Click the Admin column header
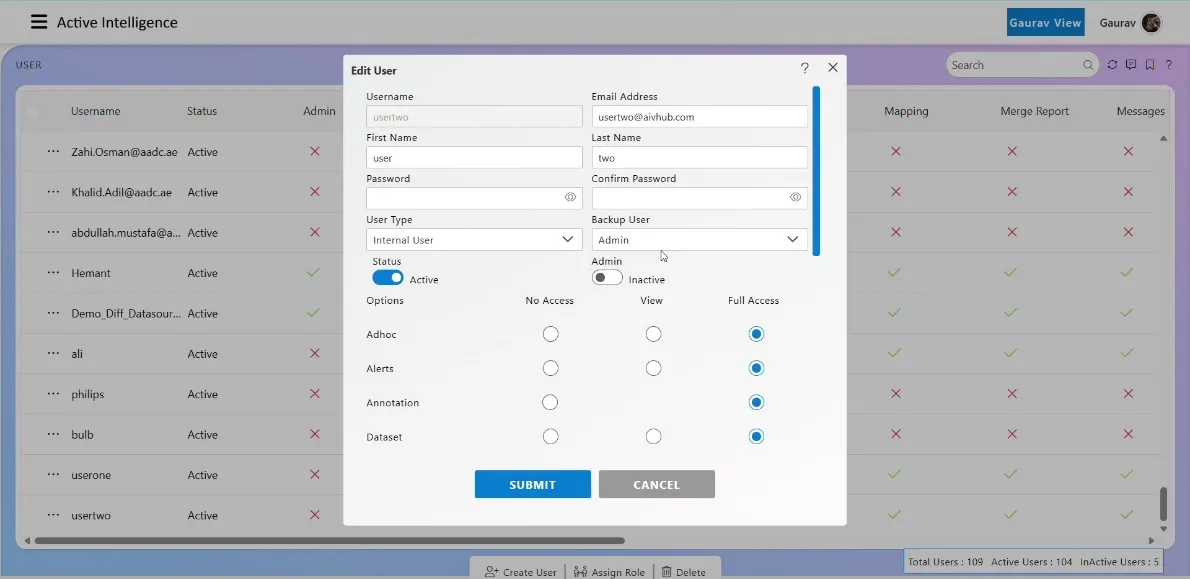Viewport: 1190px width, 579px height. point(319,111)
